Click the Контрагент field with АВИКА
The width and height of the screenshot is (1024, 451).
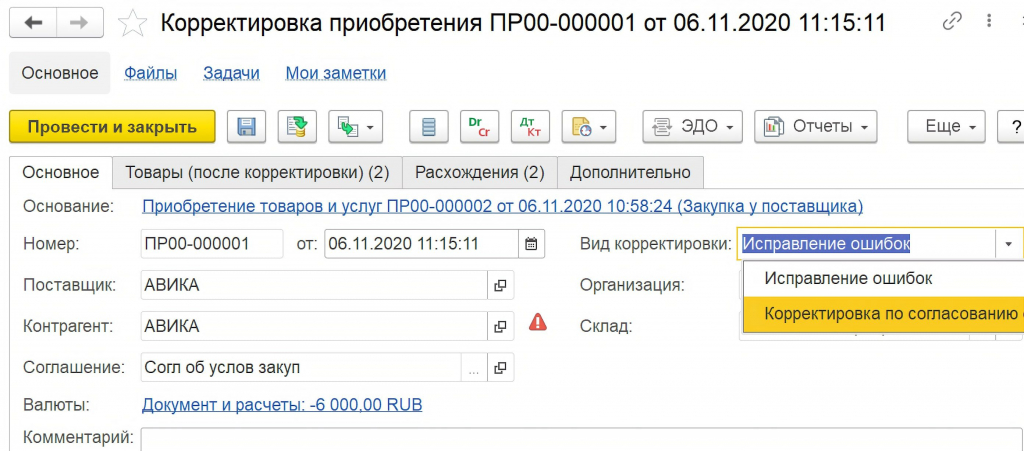[x=314, y=326]
